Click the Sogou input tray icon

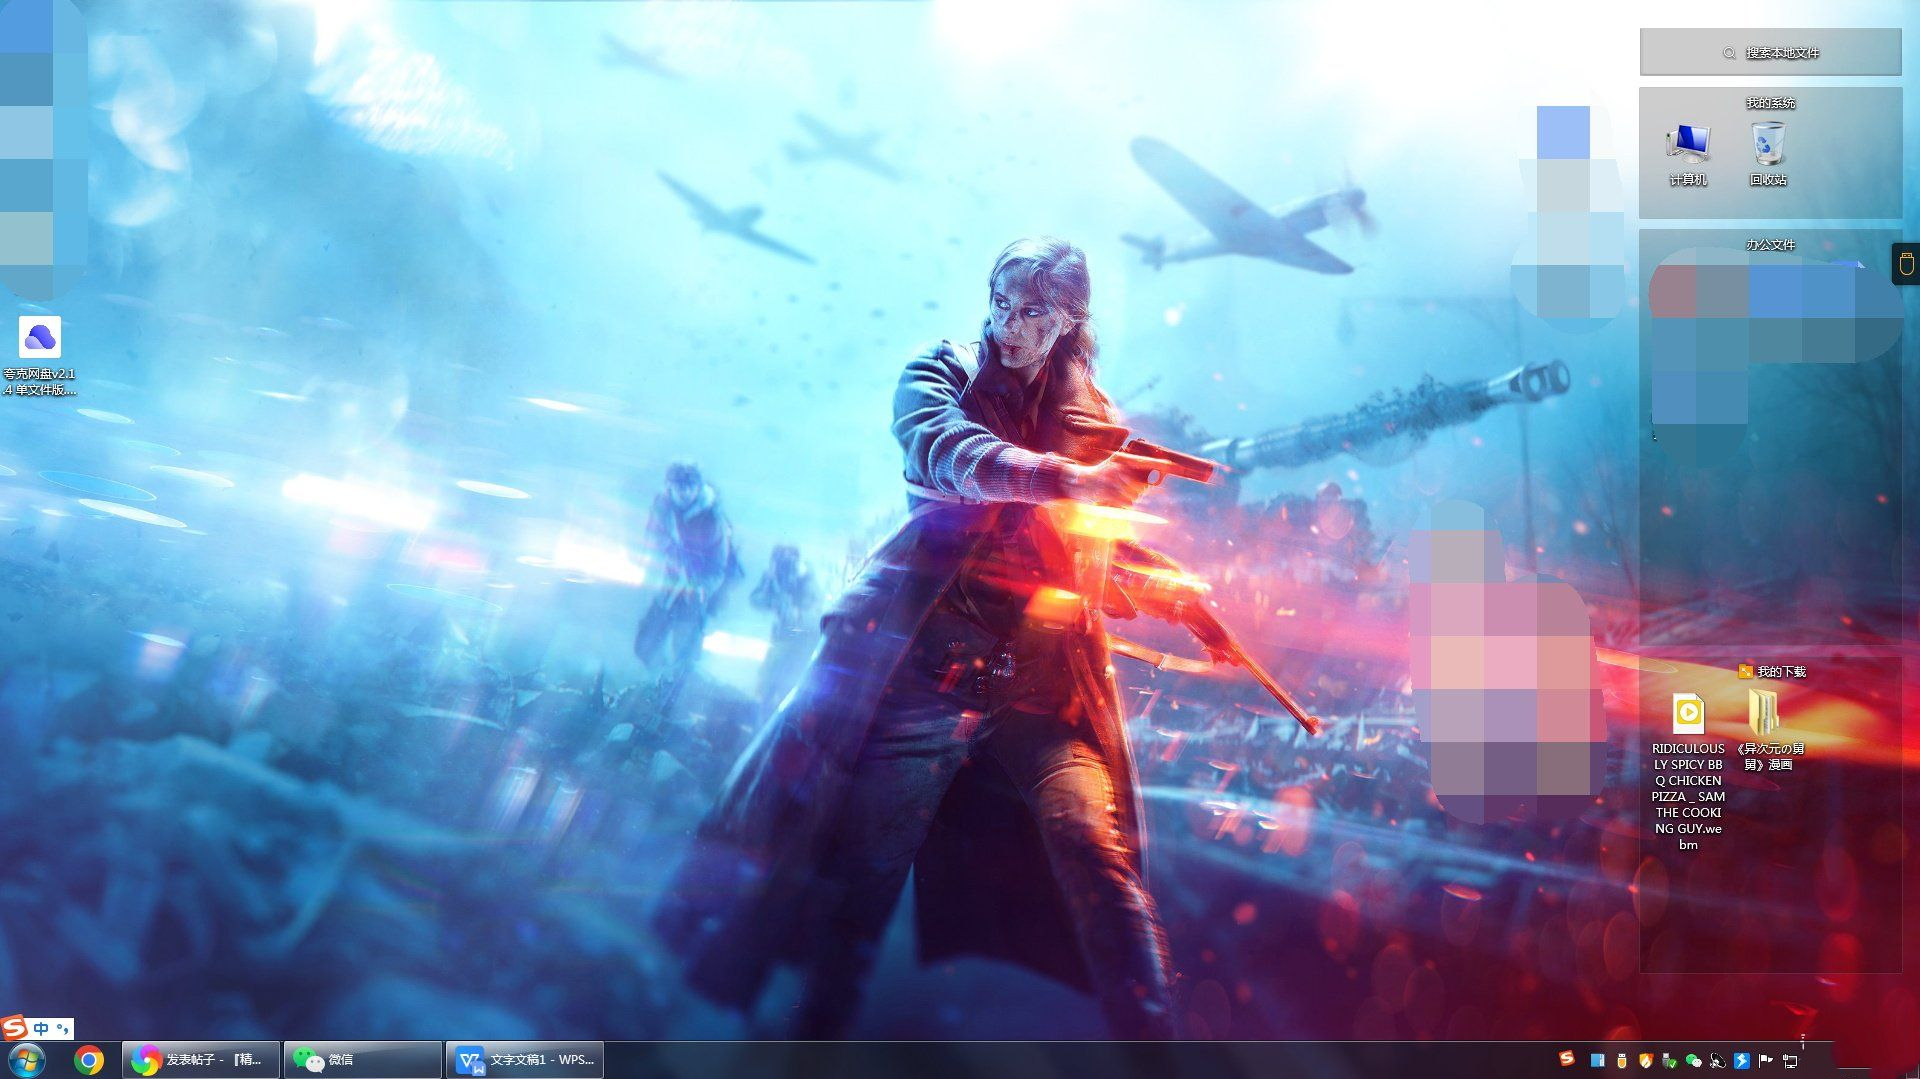click(x=1567, y=1059)
